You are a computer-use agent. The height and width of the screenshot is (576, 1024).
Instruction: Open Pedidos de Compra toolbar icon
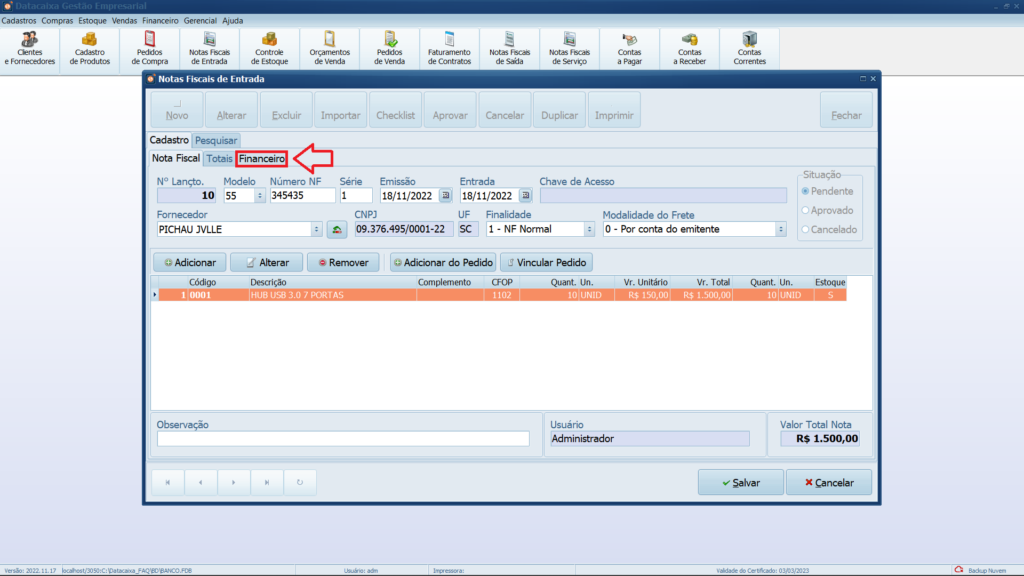(x=150, y=47)
